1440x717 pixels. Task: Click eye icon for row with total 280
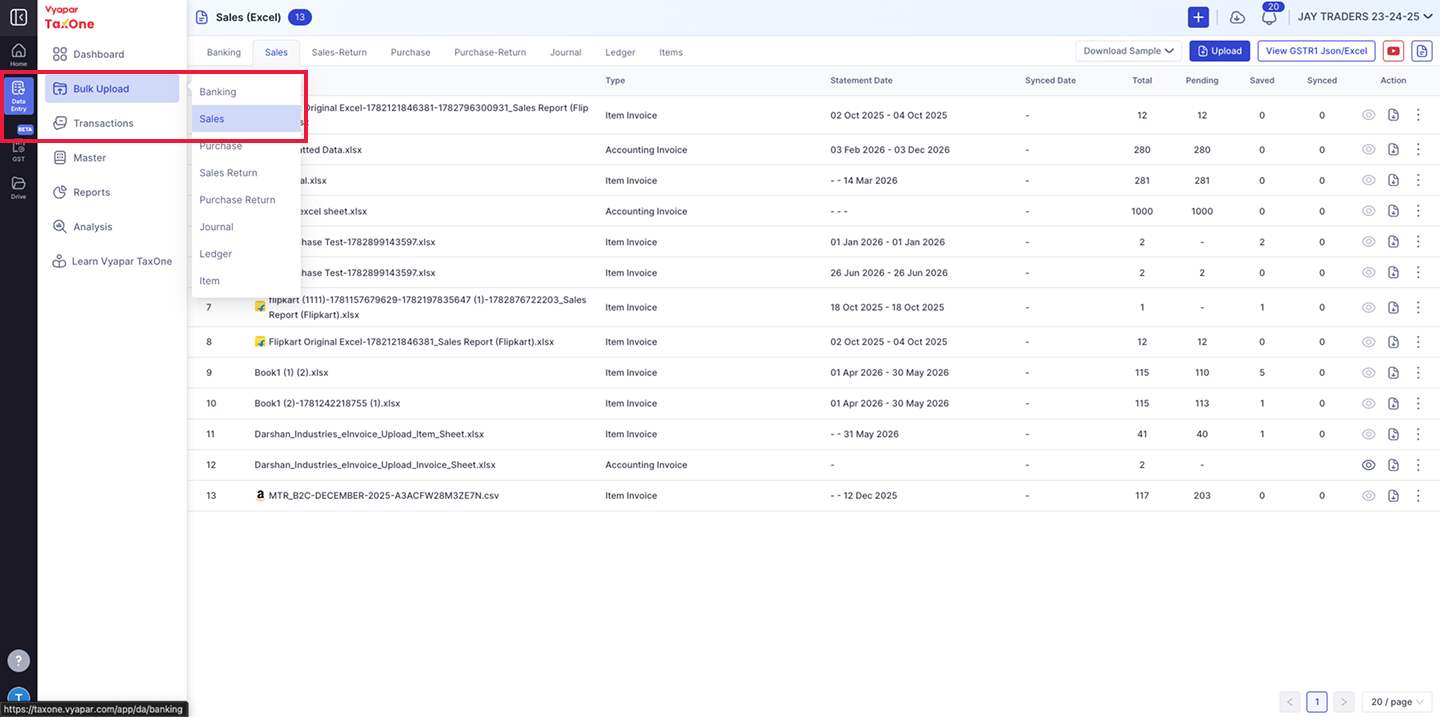[x=1369, y=150]
